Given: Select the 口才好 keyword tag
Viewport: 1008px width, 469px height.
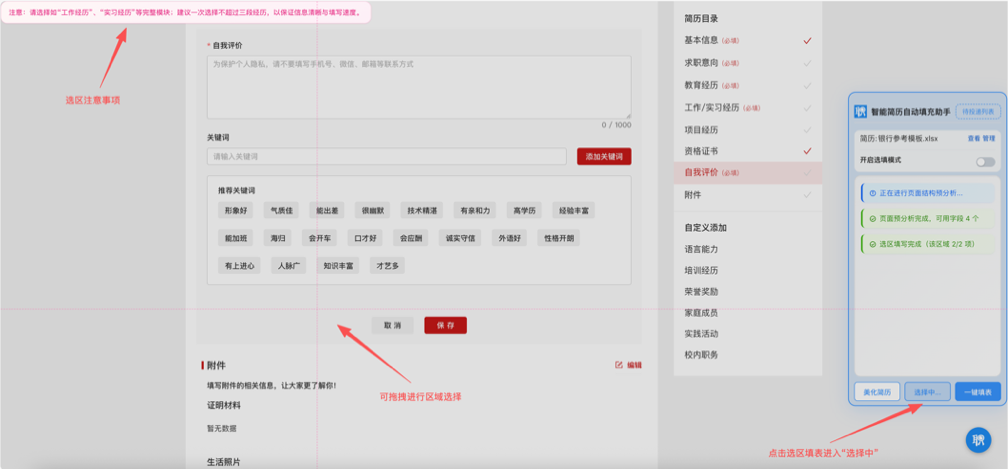Looking at the screenshot, I should click(365, 238).
